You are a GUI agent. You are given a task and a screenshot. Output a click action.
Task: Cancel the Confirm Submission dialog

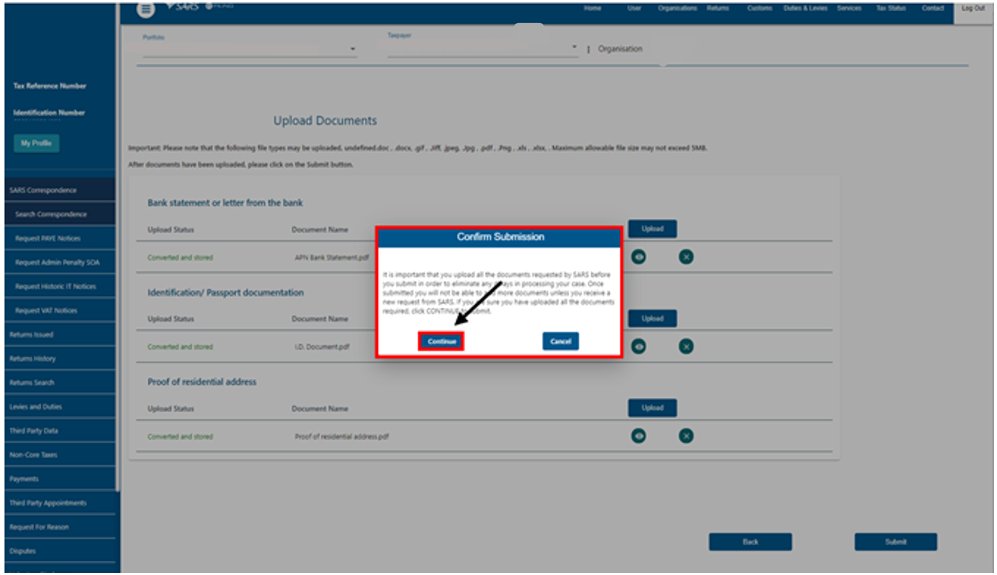click(x=561, y=341)
